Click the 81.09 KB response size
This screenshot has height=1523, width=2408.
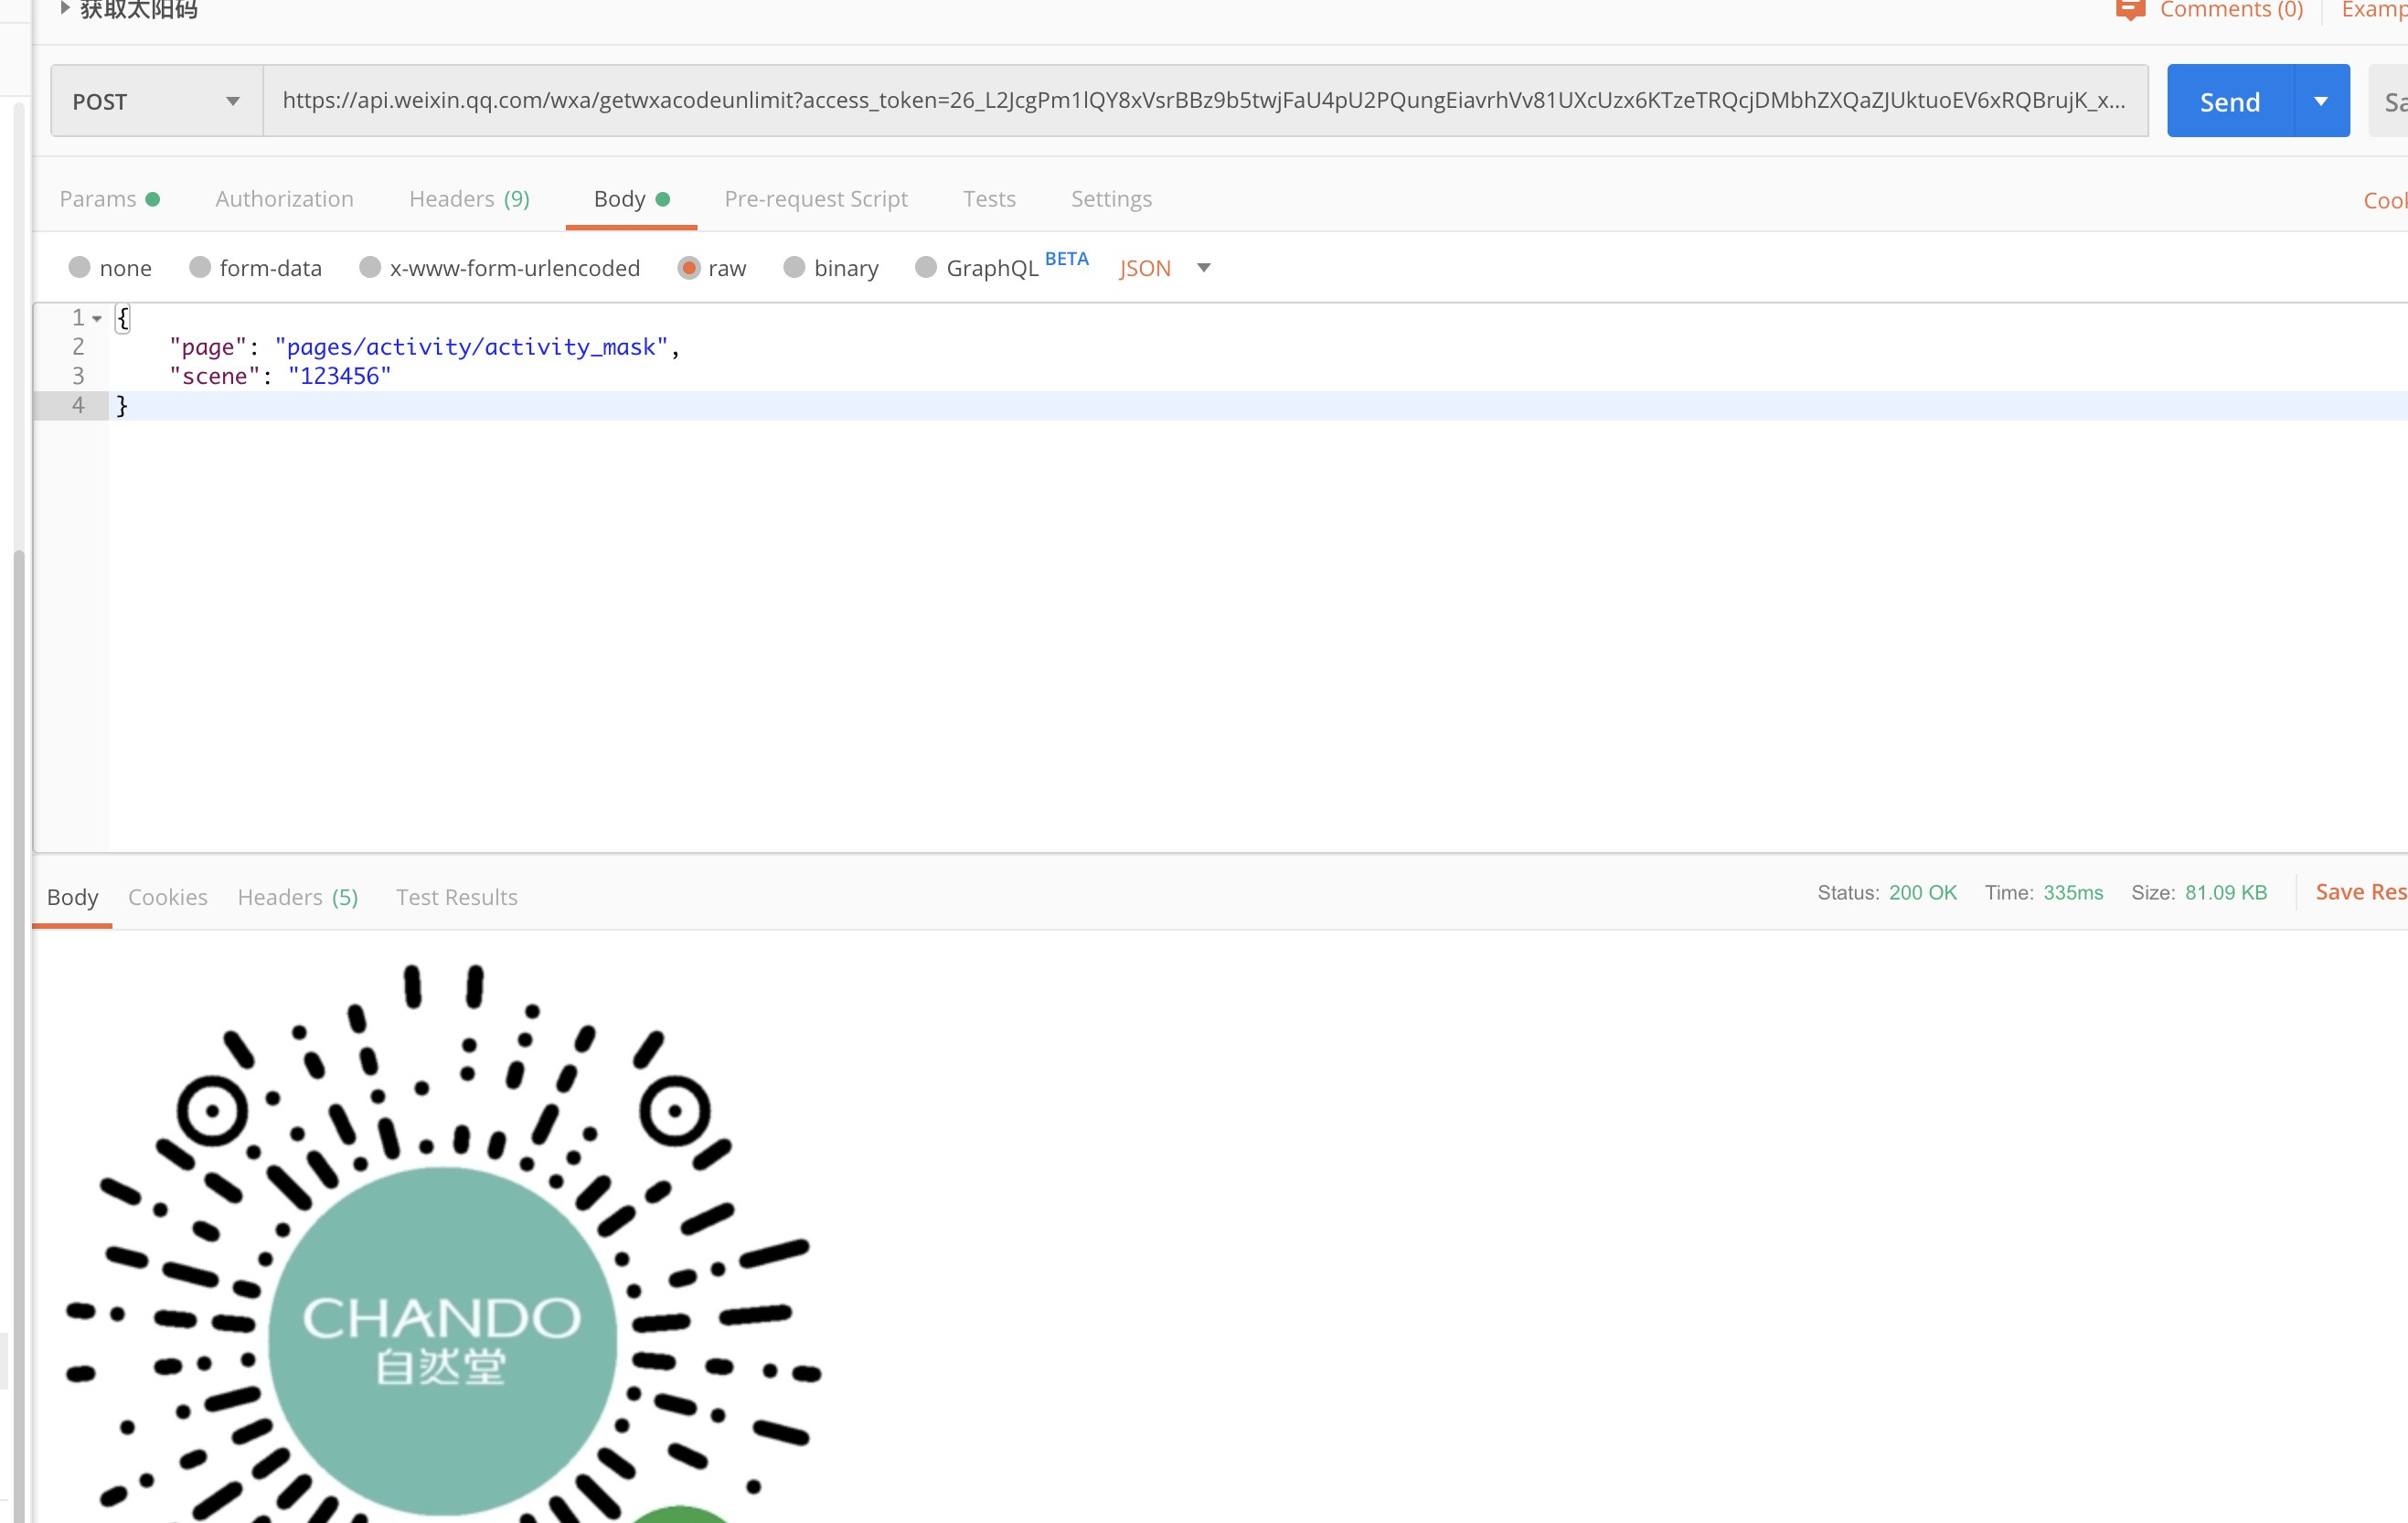(x=2225, y=892)
